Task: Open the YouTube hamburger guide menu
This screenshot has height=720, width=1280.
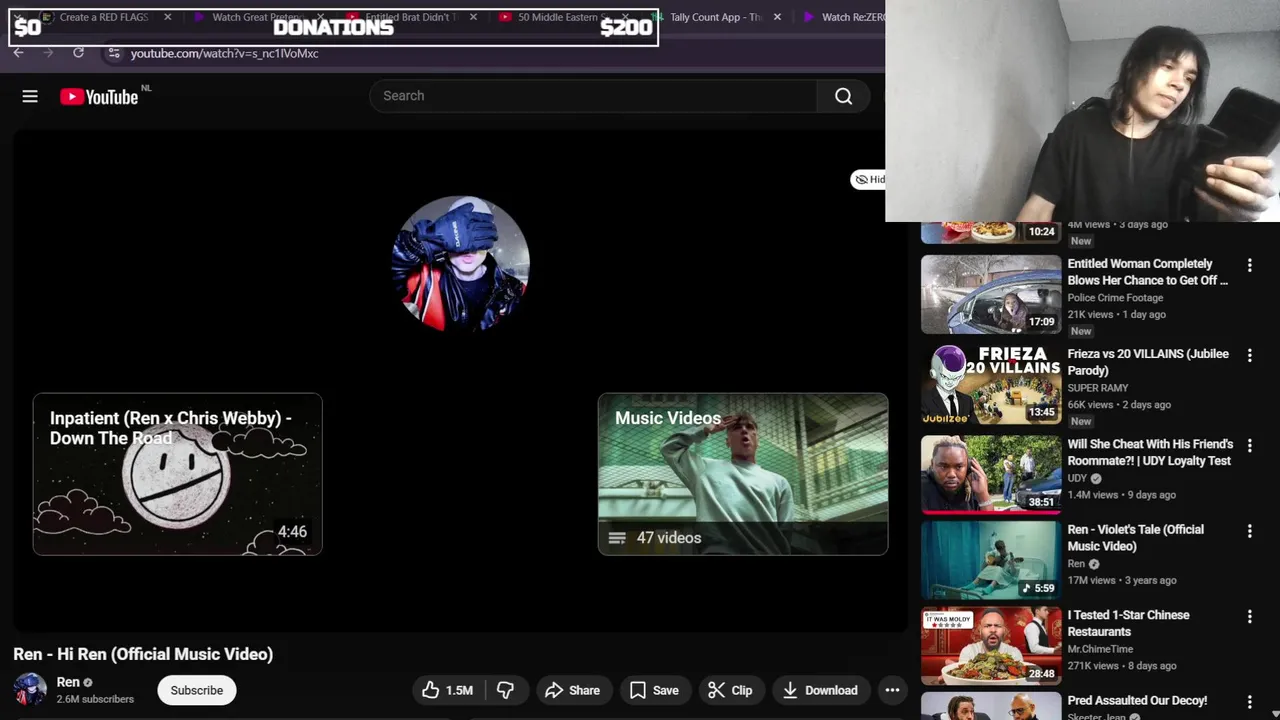Action: tap(30, 96)
